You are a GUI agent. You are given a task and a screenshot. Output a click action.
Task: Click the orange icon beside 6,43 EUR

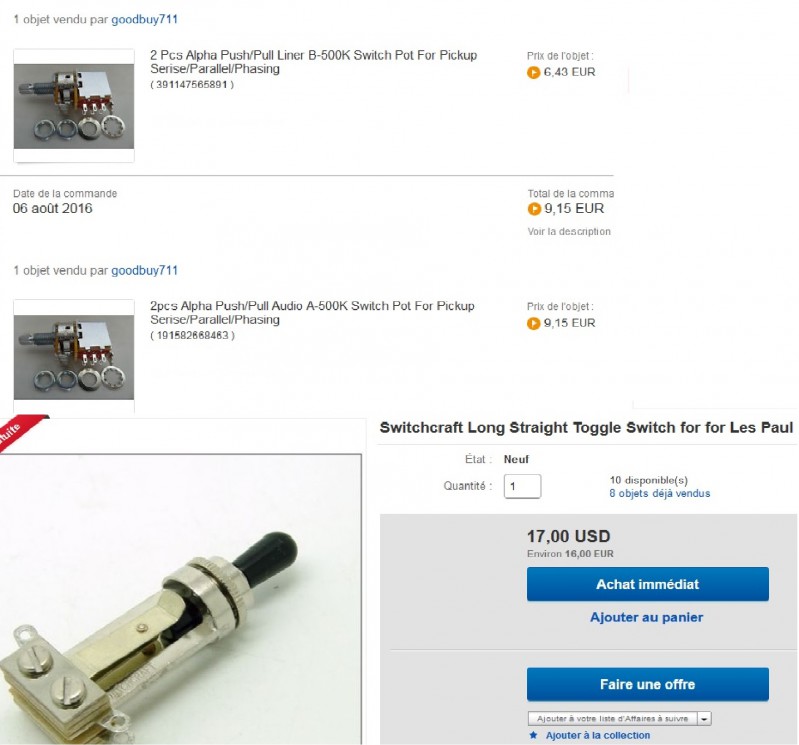tap(533, 72)
